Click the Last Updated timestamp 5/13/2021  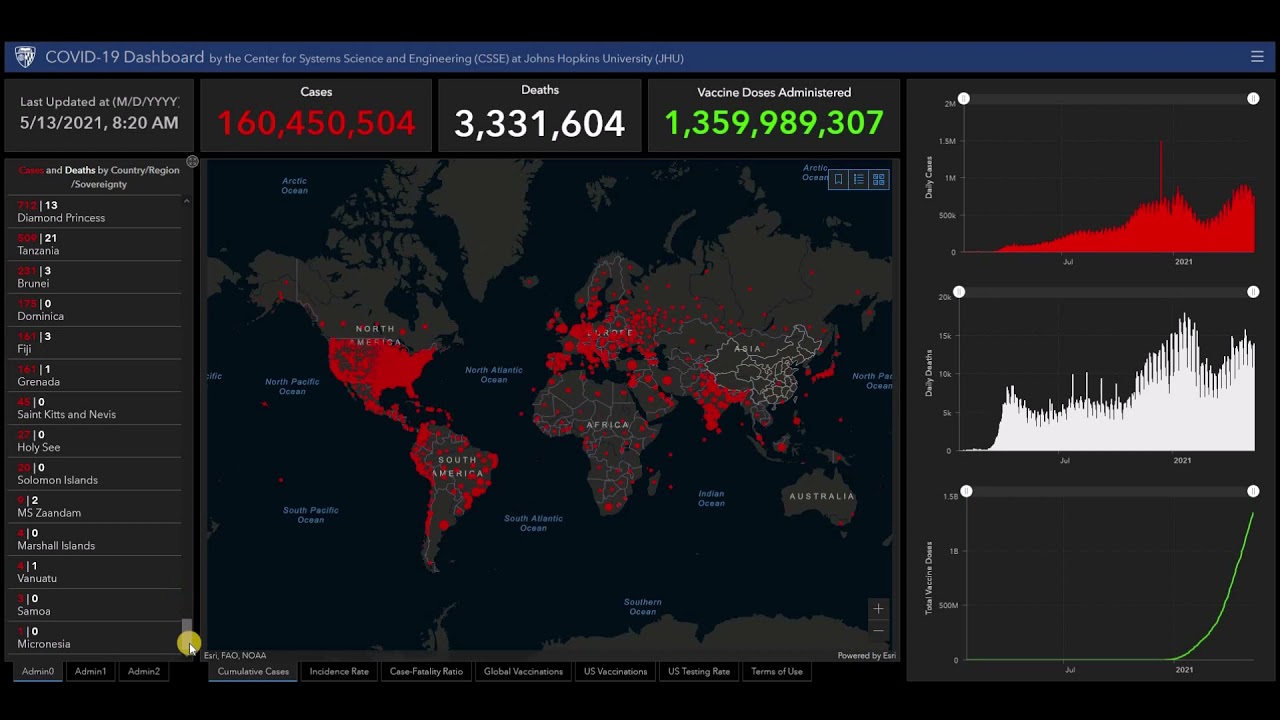click(x=99, y=123)
